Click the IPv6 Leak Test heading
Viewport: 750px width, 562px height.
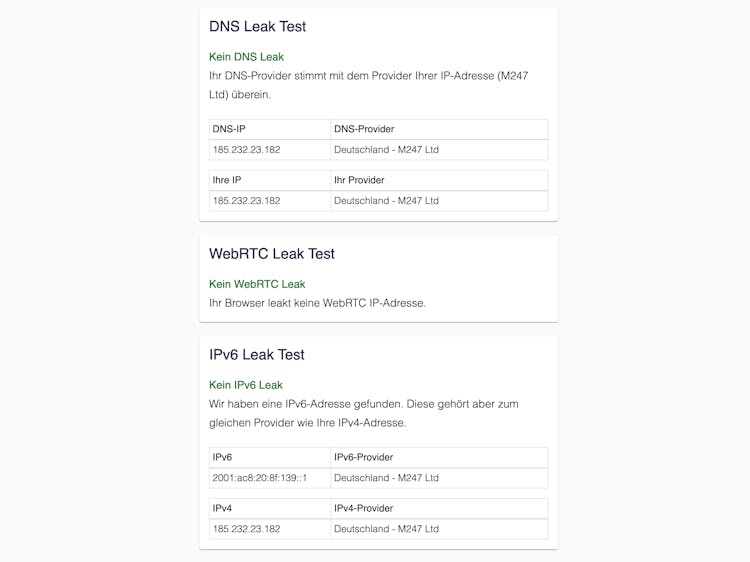click(x=256, y=354)
